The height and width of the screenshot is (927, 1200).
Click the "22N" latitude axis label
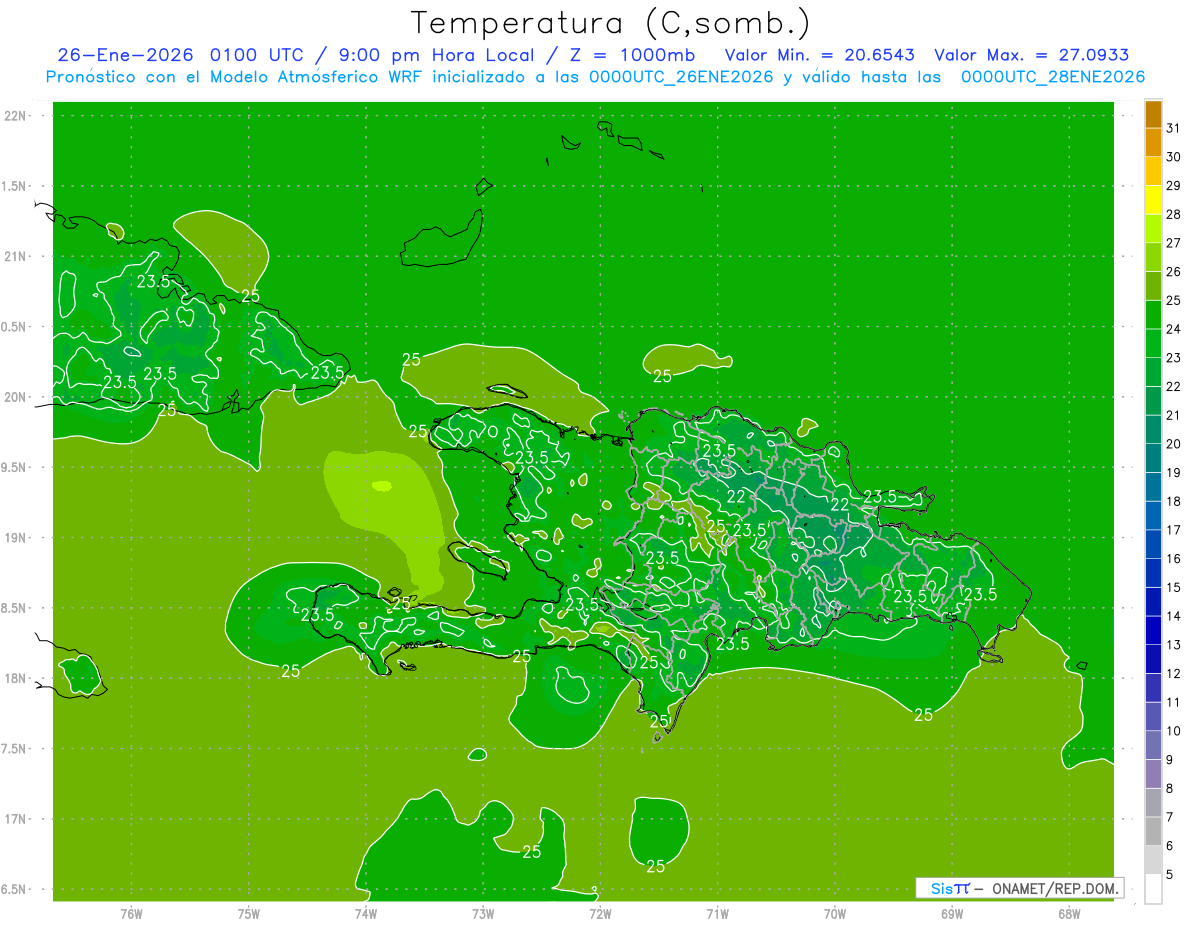[14, 116]
